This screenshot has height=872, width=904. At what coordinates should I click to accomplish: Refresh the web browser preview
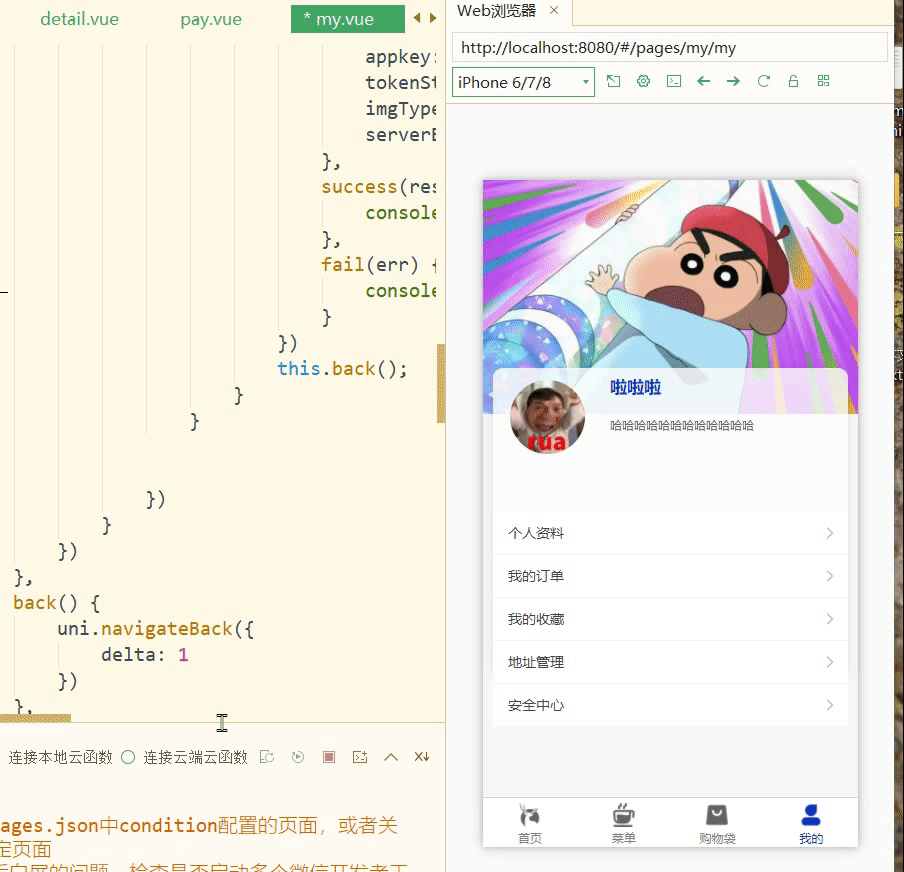[763, 81]
